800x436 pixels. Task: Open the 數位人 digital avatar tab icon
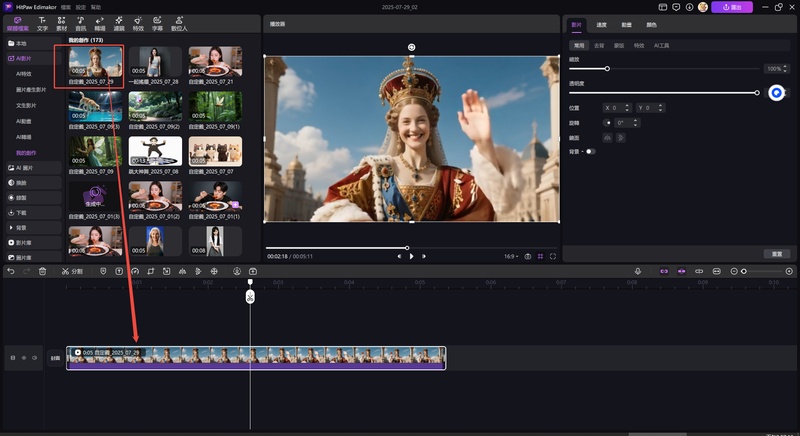[x=179, y=23]
